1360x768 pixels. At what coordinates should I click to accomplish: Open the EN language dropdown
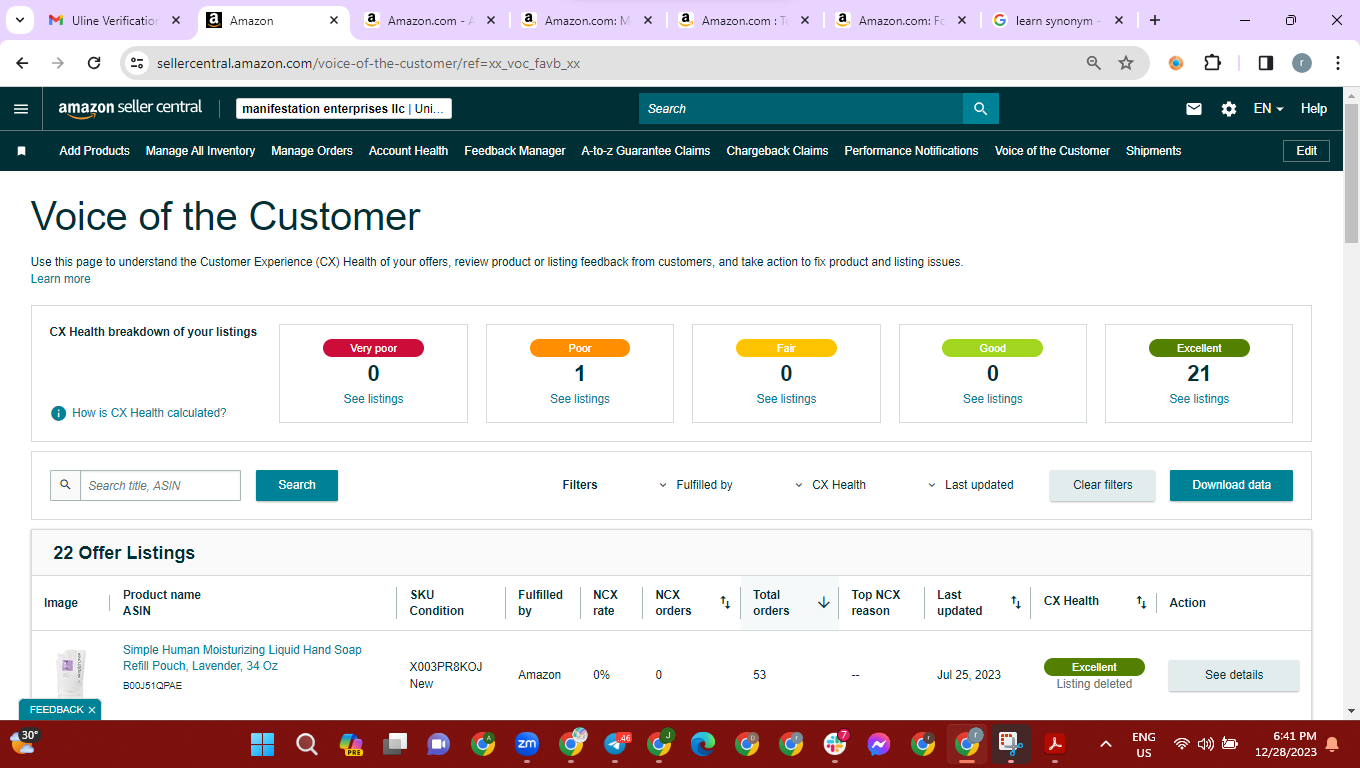tap(1269, 109)
